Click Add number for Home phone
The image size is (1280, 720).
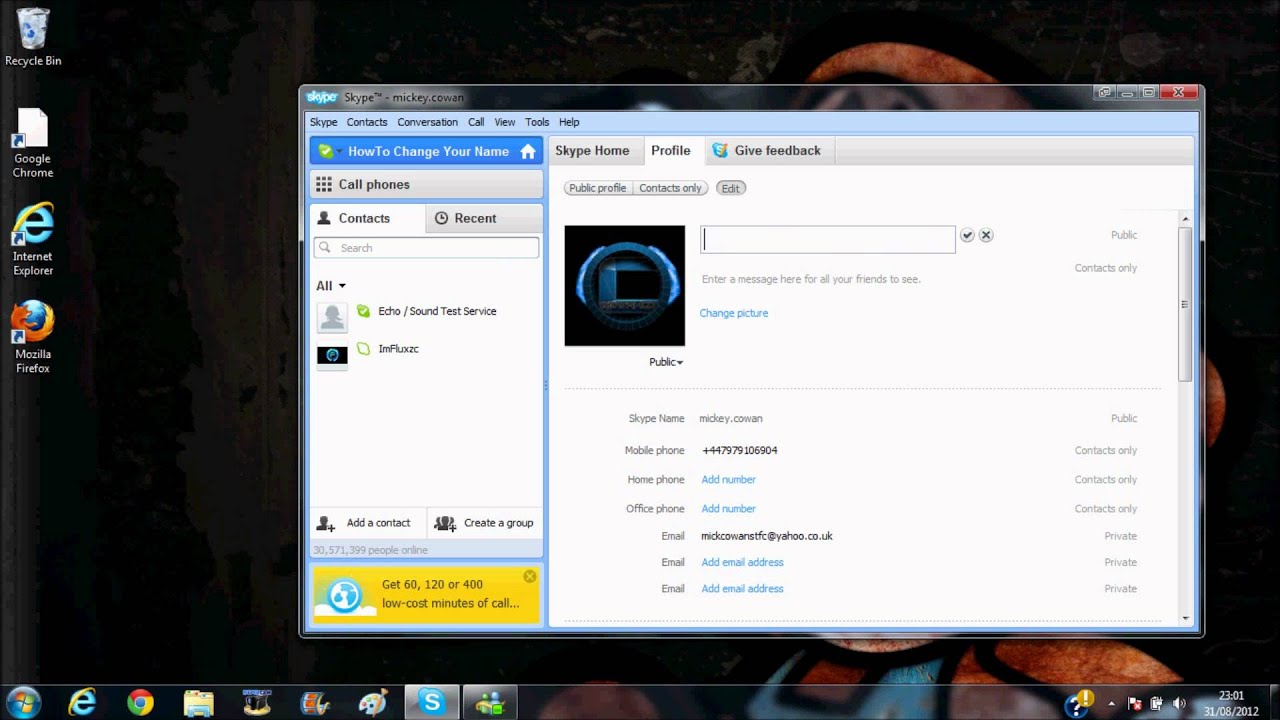coord(729,480)
